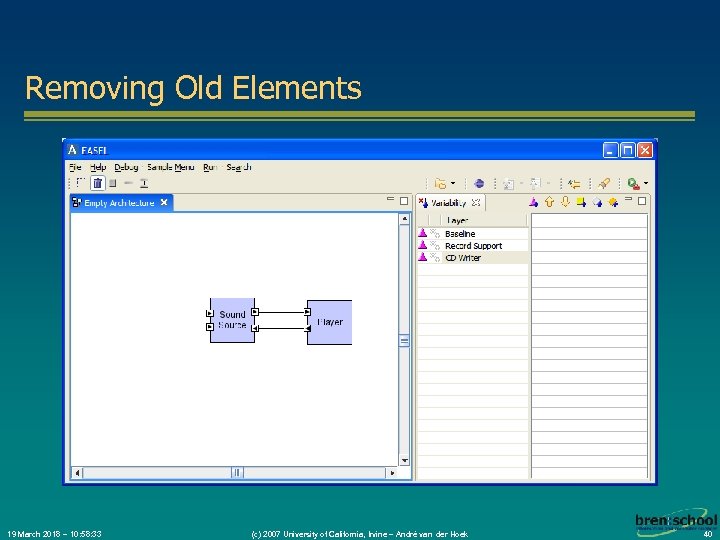This screenshot has height=540, width=720.
Task: Click the upper connector line between components
Action: click(x=281, y=312)
